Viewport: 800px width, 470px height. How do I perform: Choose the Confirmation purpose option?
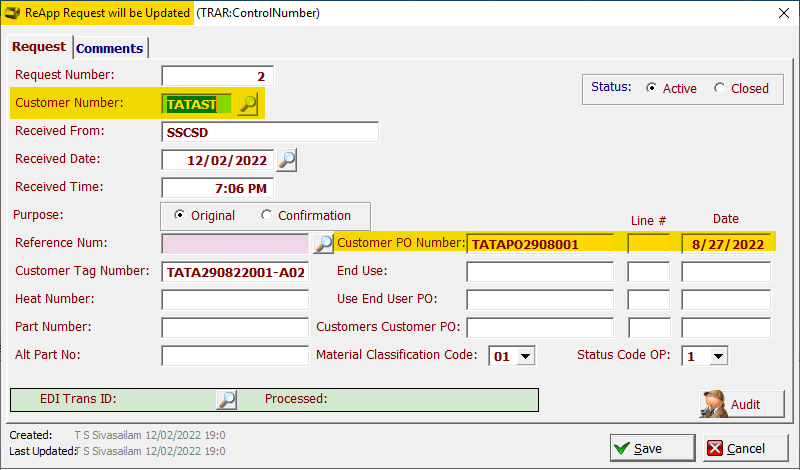coord(266,215)
